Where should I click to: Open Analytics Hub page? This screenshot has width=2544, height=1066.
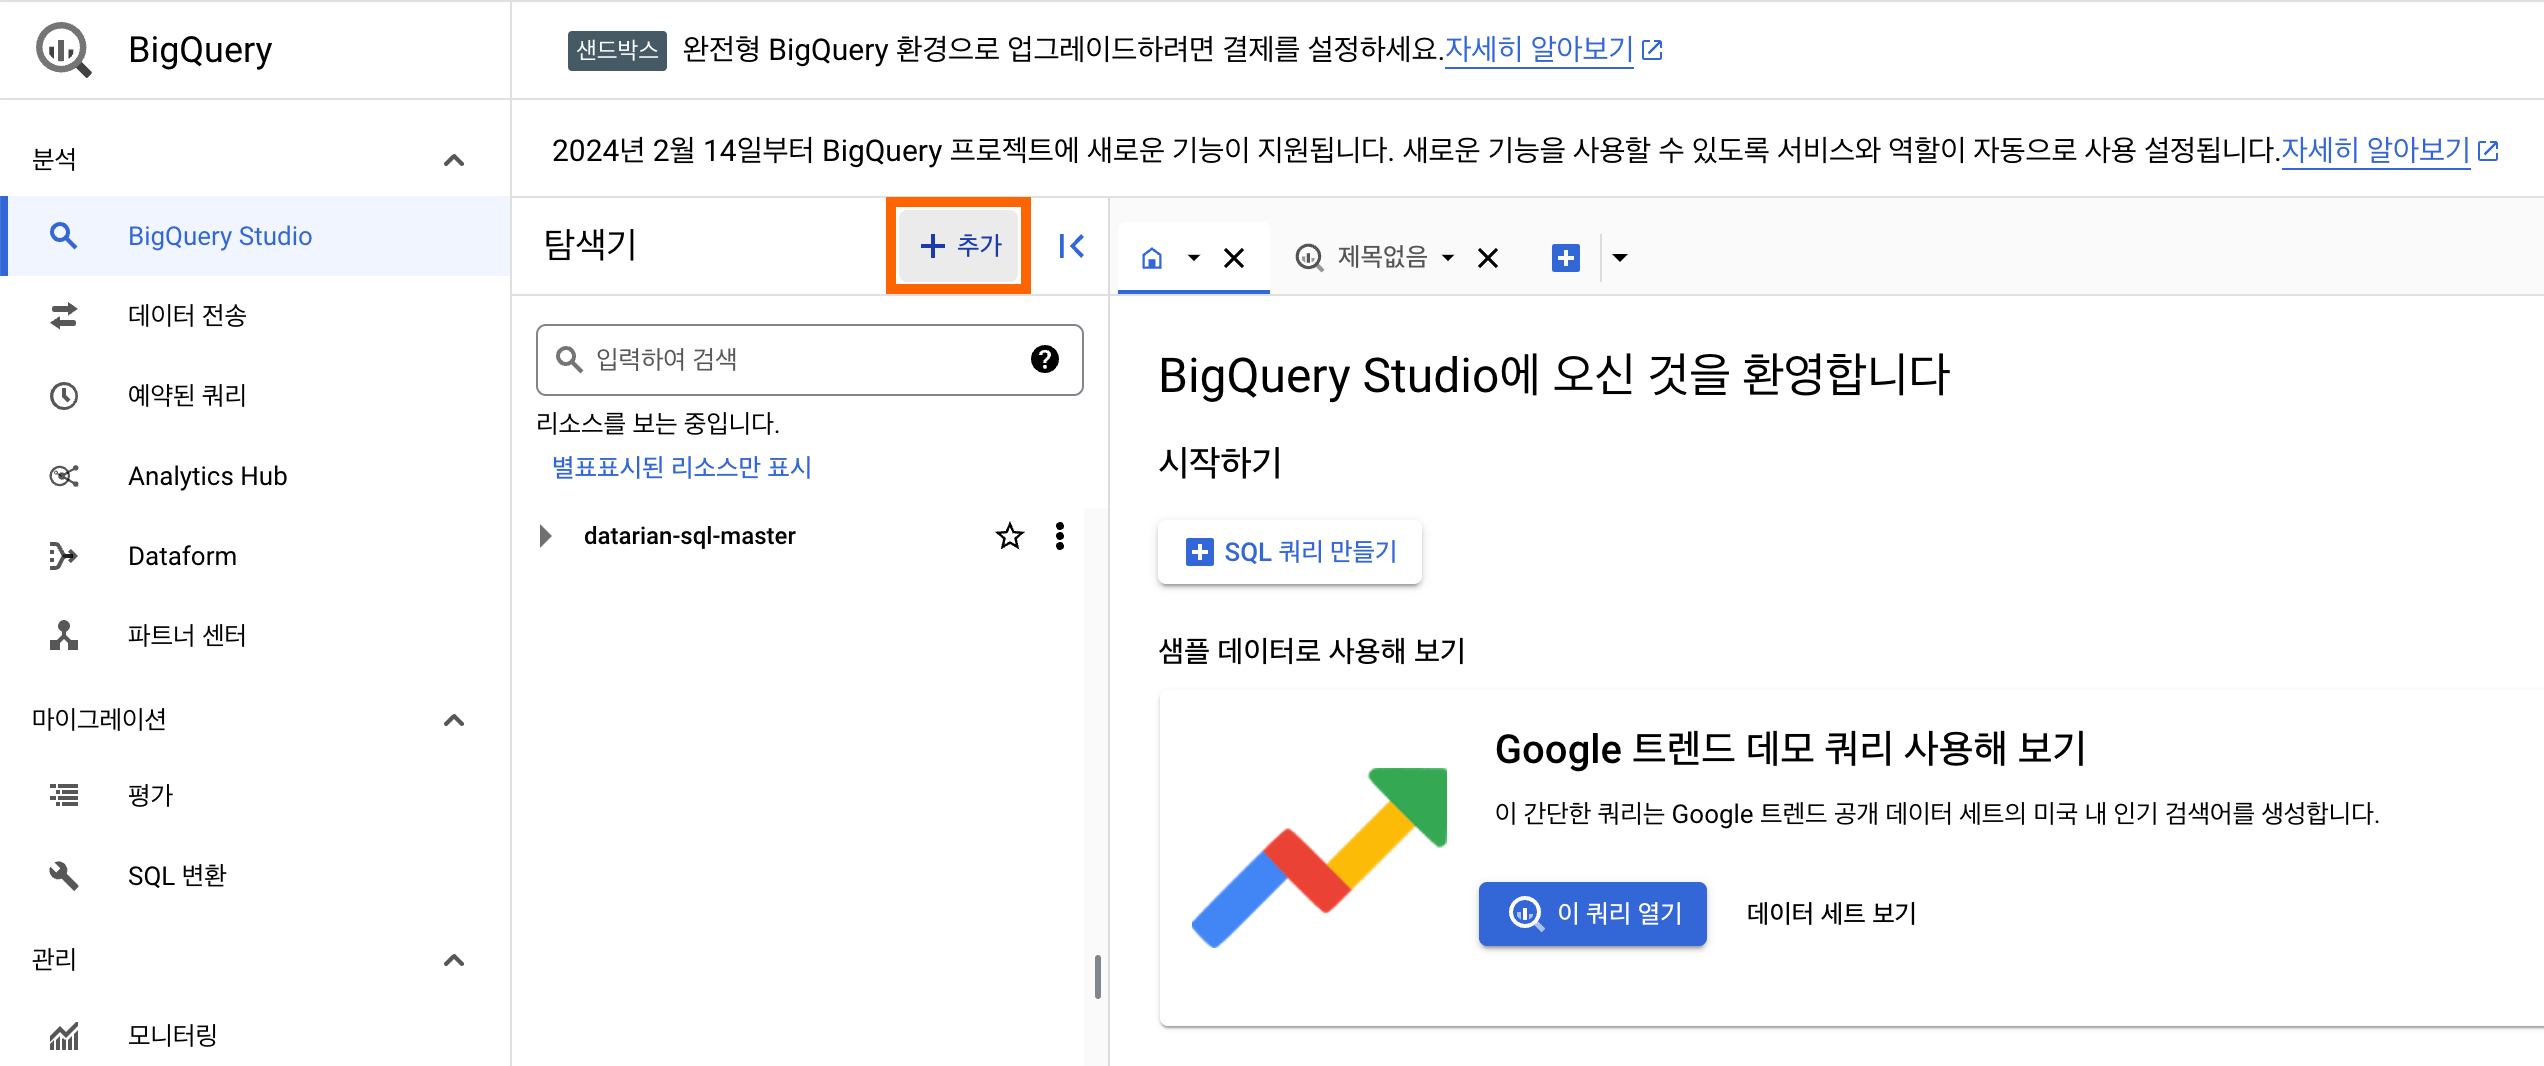click(256, 476)
